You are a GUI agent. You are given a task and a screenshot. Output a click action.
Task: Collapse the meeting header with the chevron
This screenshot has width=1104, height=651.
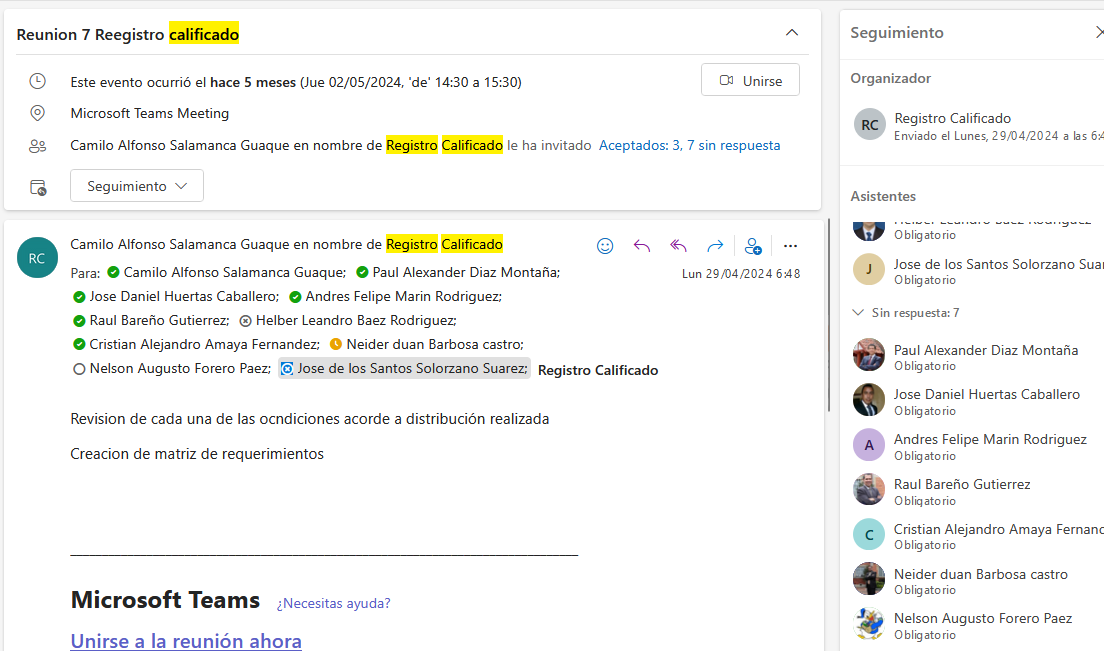tap(792, 33)
